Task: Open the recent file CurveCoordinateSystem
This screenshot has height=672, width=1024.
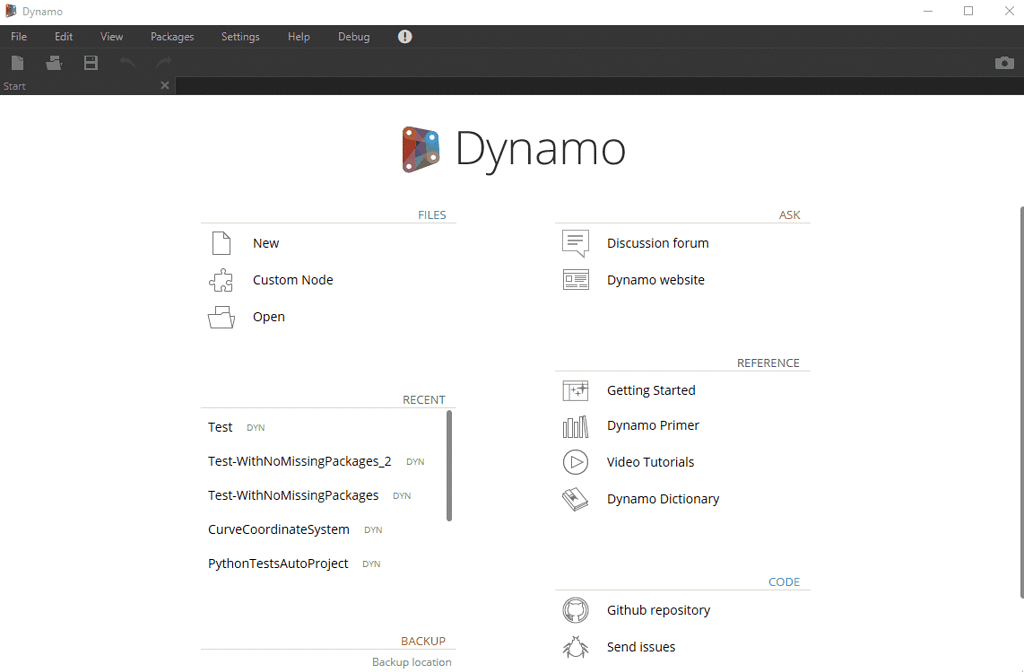Action: pos(278,529)
